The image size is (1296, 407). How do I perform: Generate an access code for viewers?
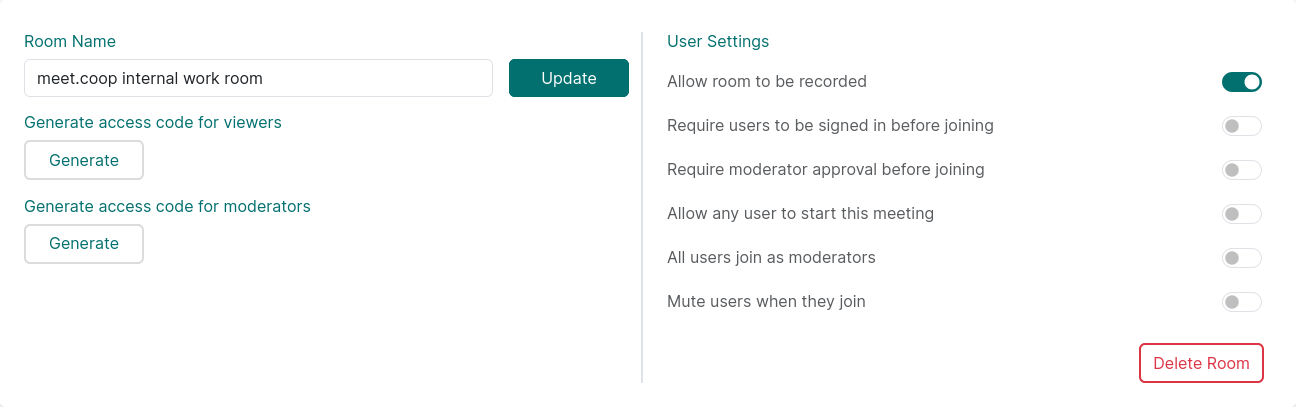84,160
